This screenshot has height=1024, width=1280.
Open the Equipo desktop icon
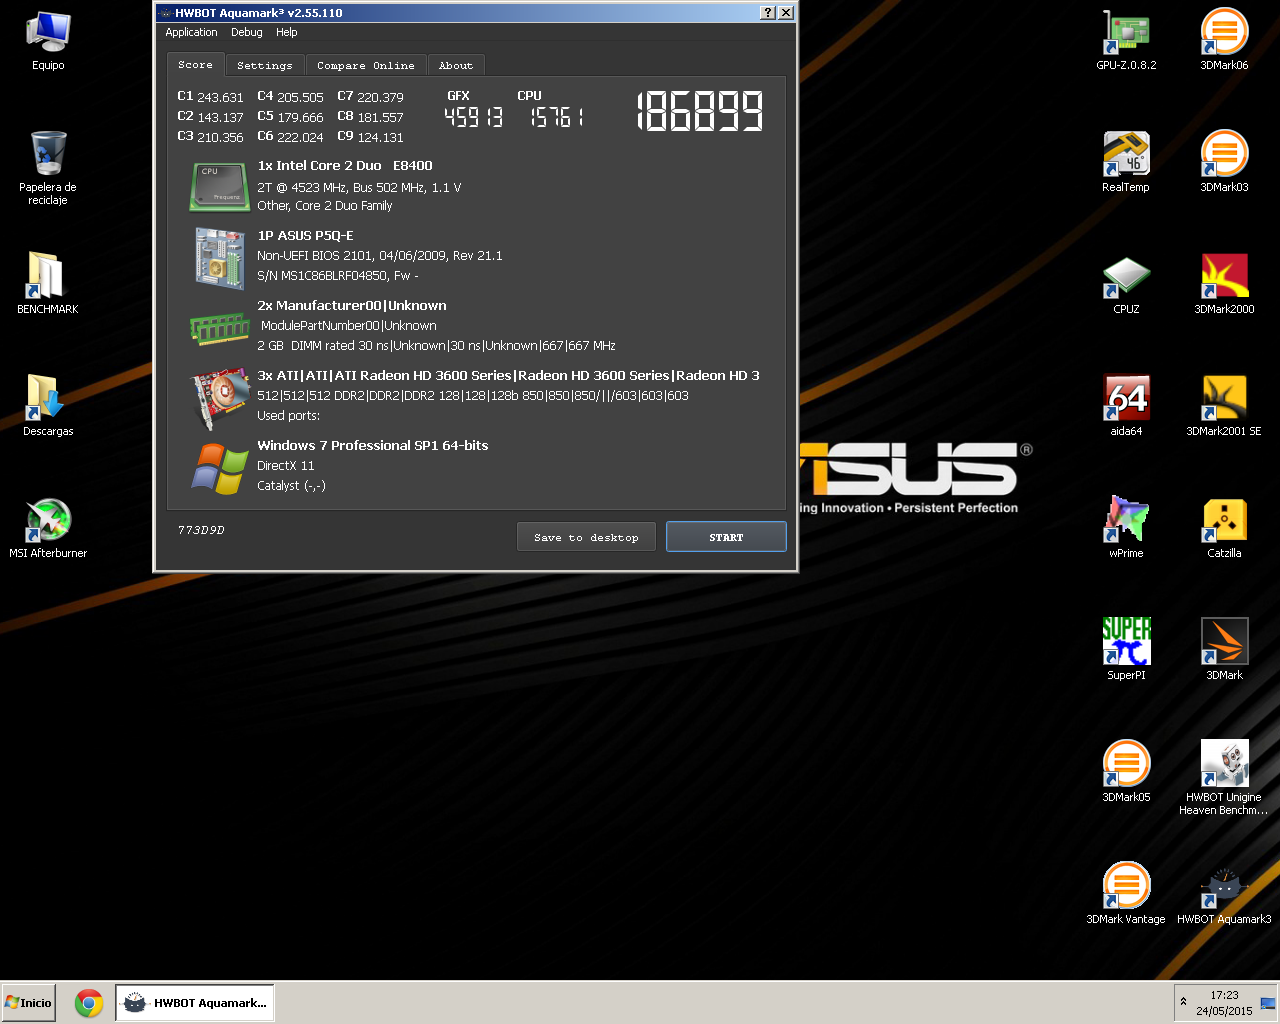pos(48,40)
